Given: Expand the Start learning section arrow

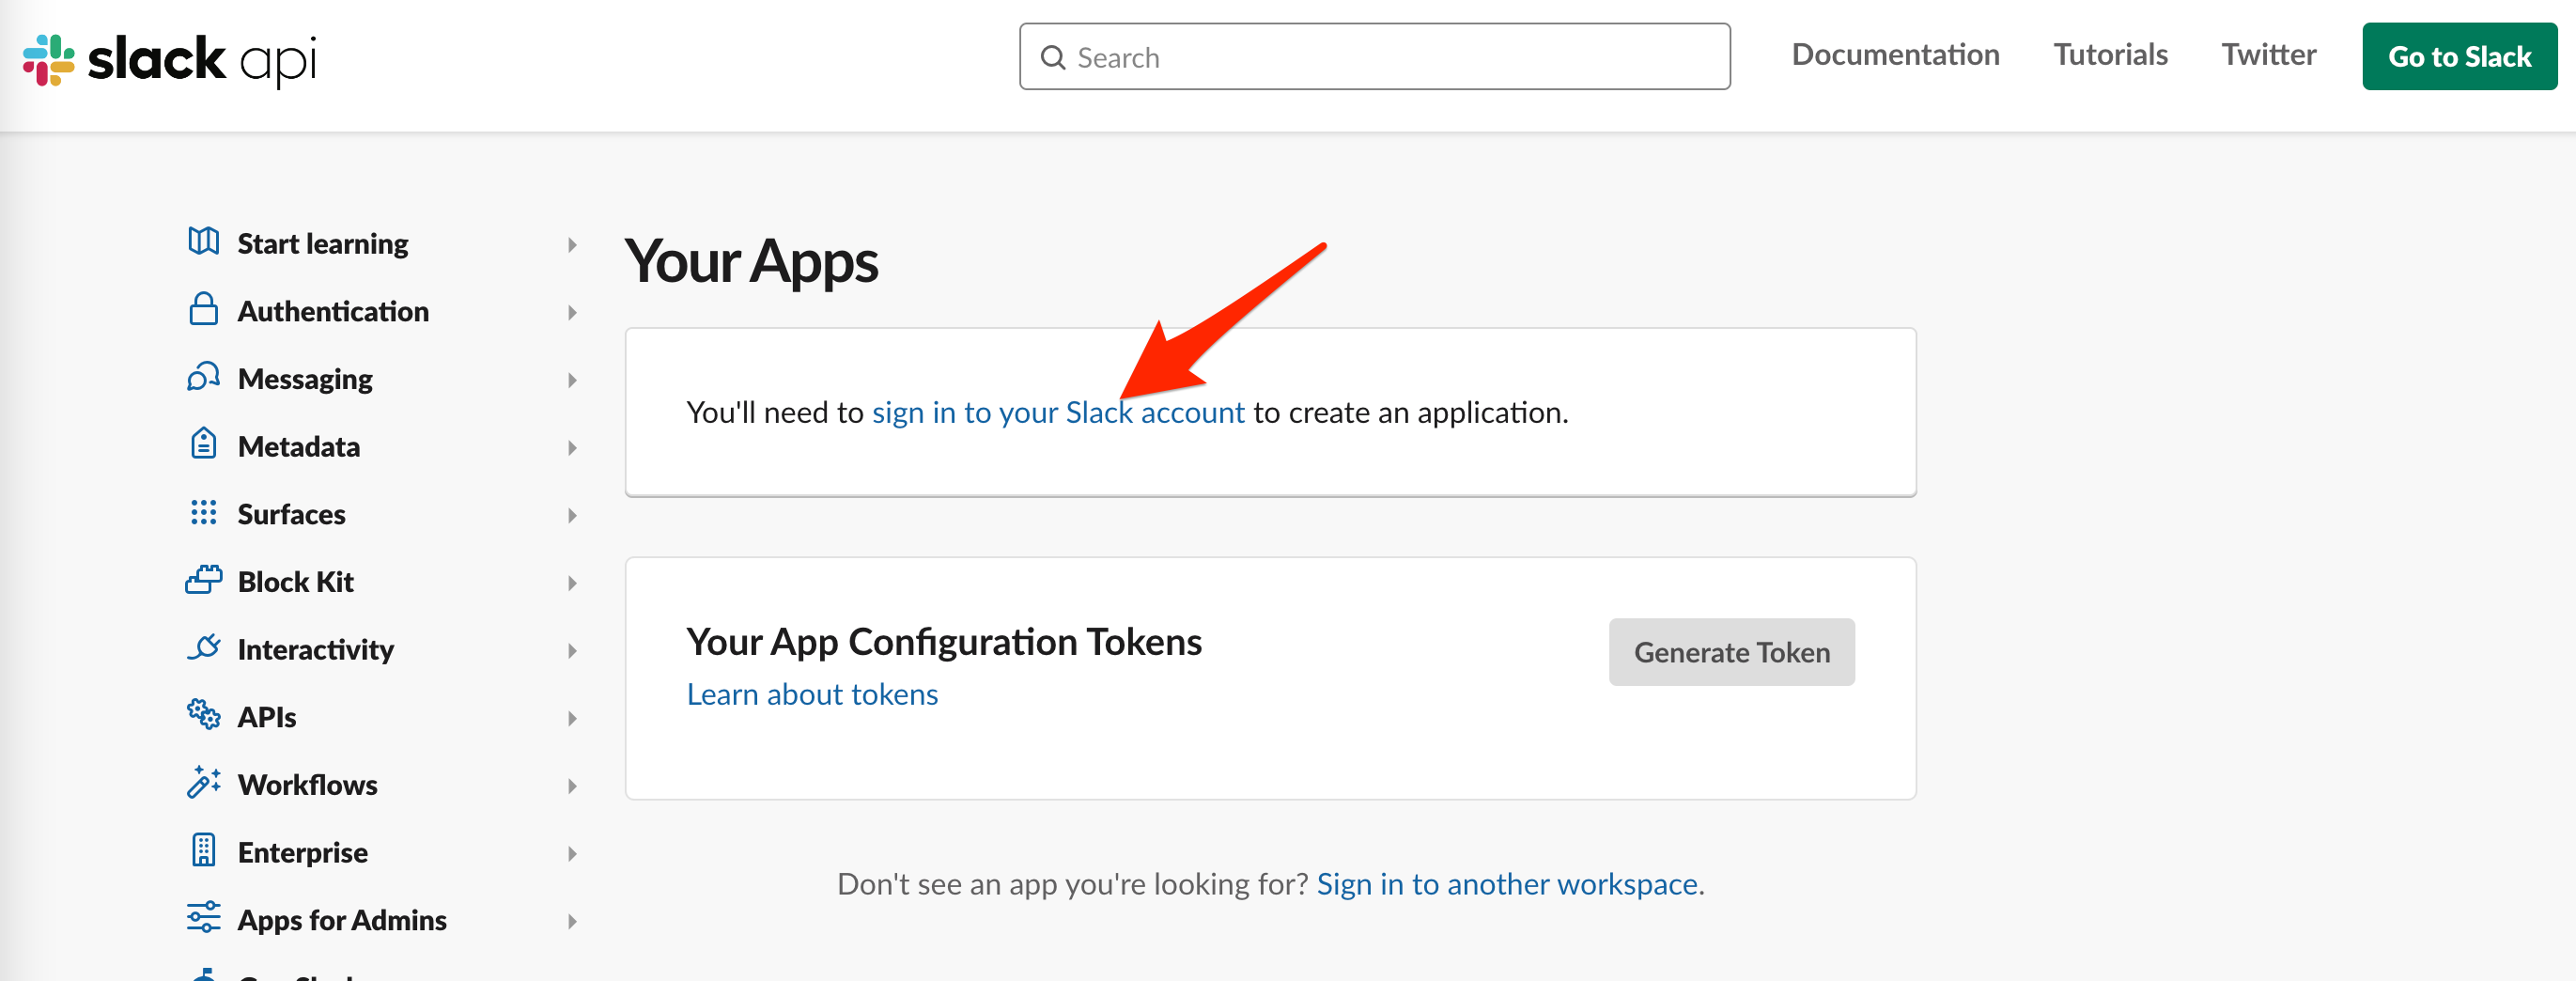Looking at the screenshot, I should pyautogui.click(x=572, y=245).
